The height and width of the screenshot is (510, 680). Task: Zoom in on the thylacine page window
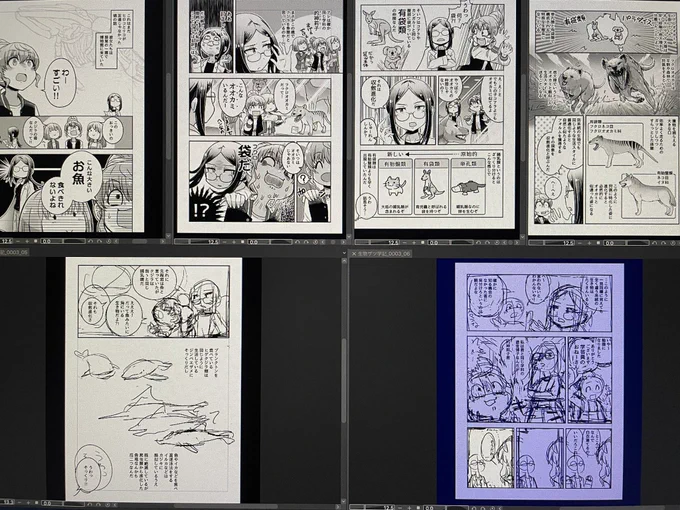[x=589, y=243]
